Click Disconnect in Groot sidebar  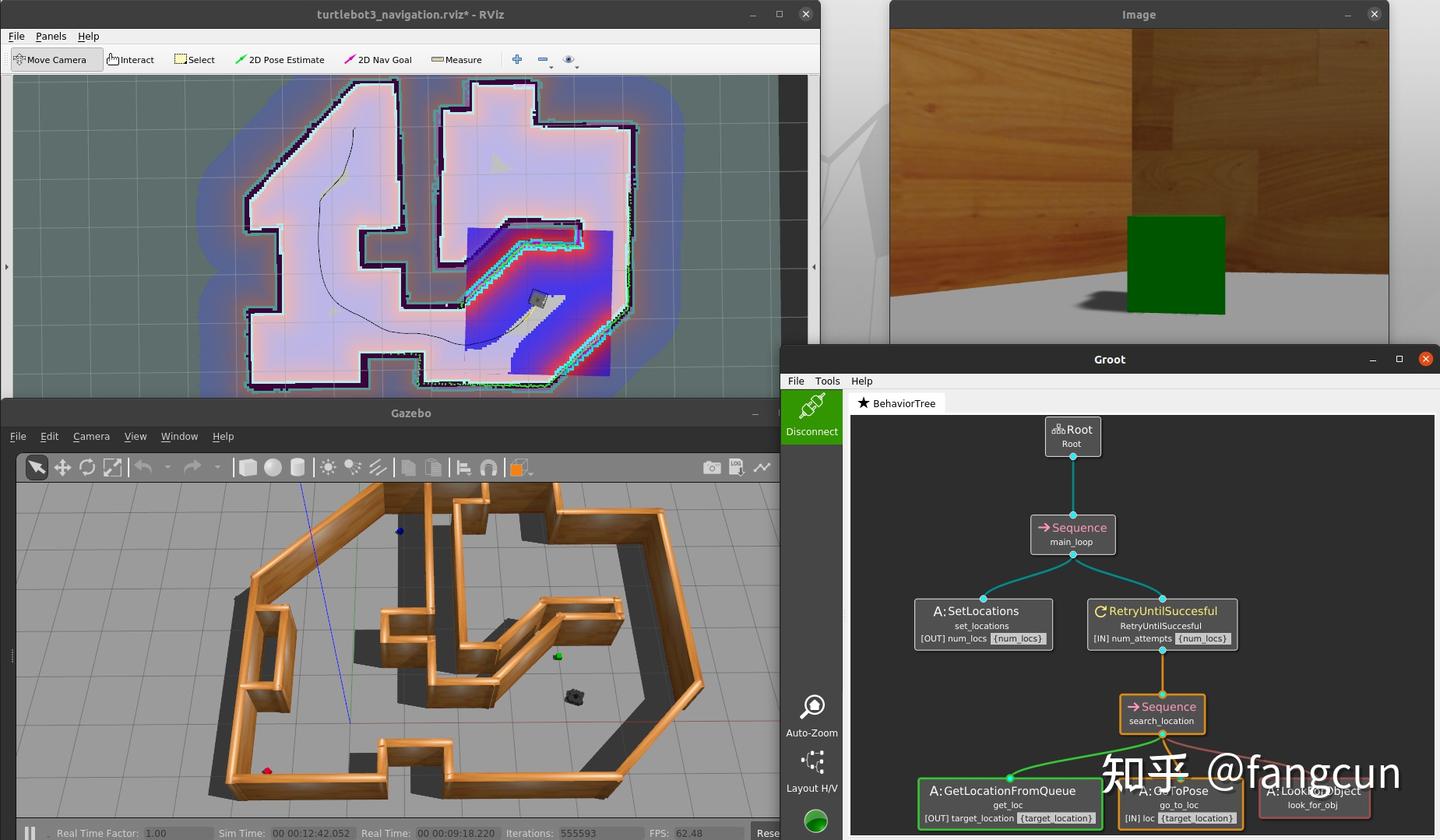(x=811, y=415)
